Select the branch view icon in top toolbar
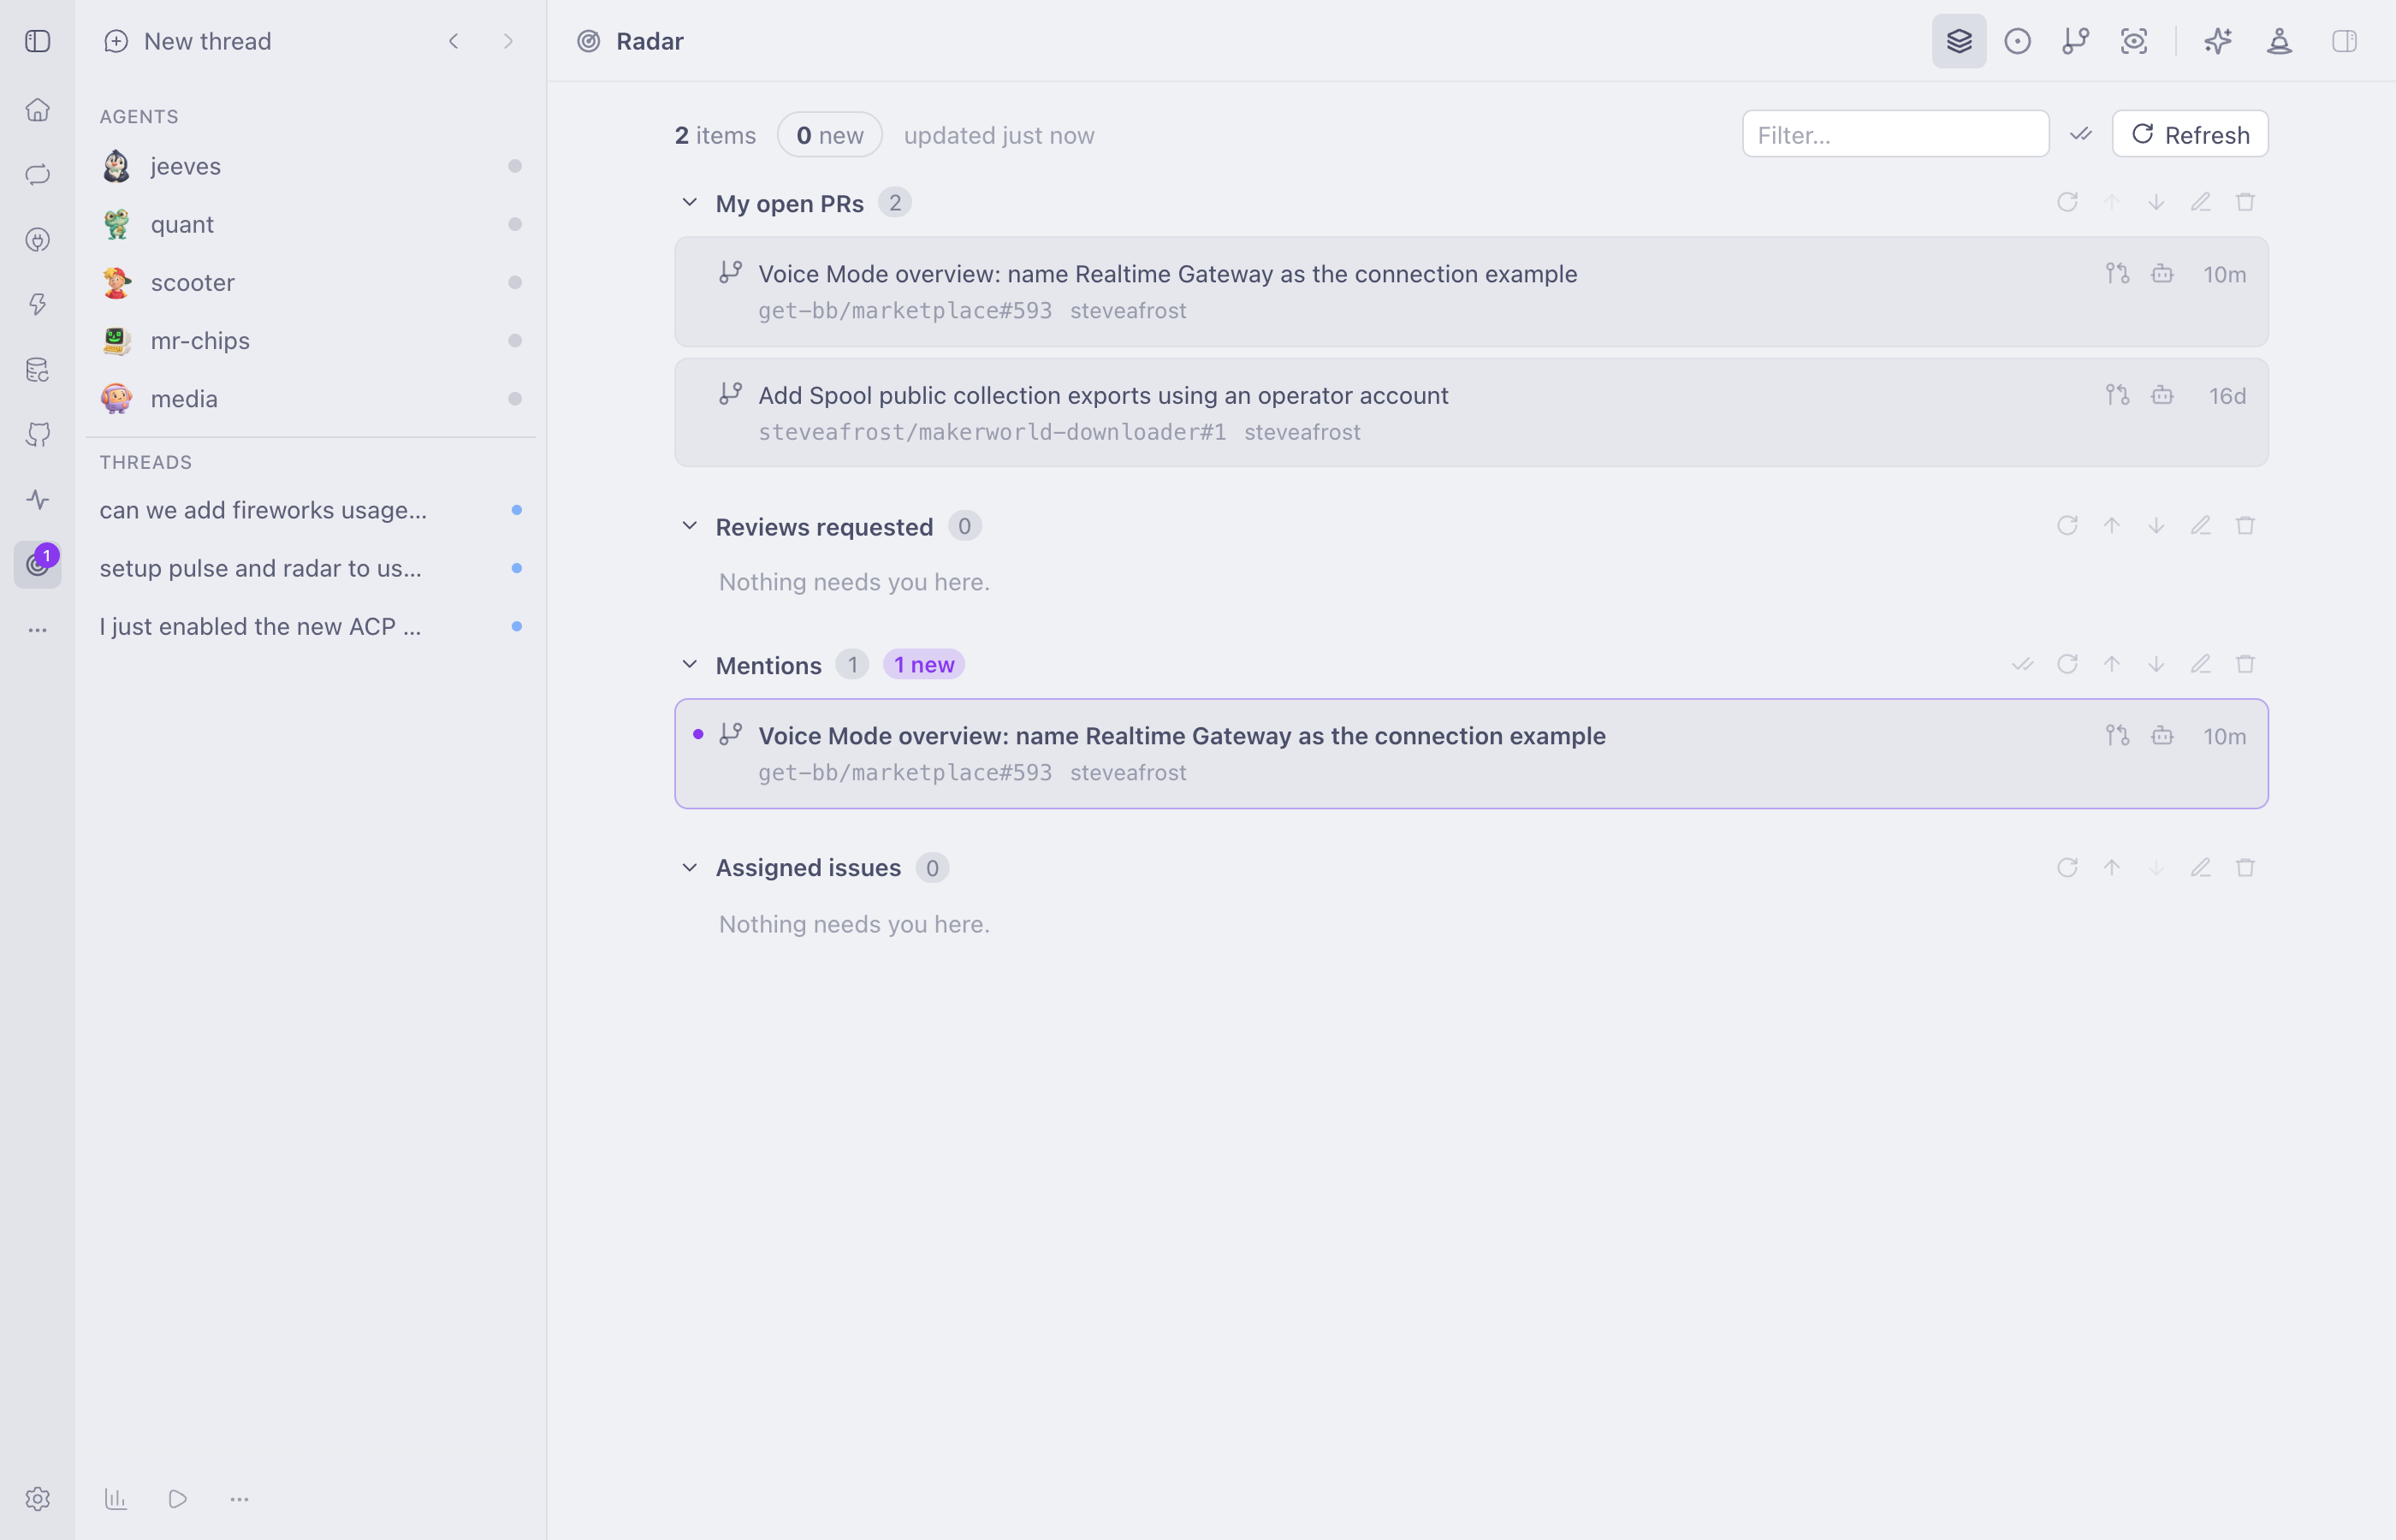 coord(2075,41)
